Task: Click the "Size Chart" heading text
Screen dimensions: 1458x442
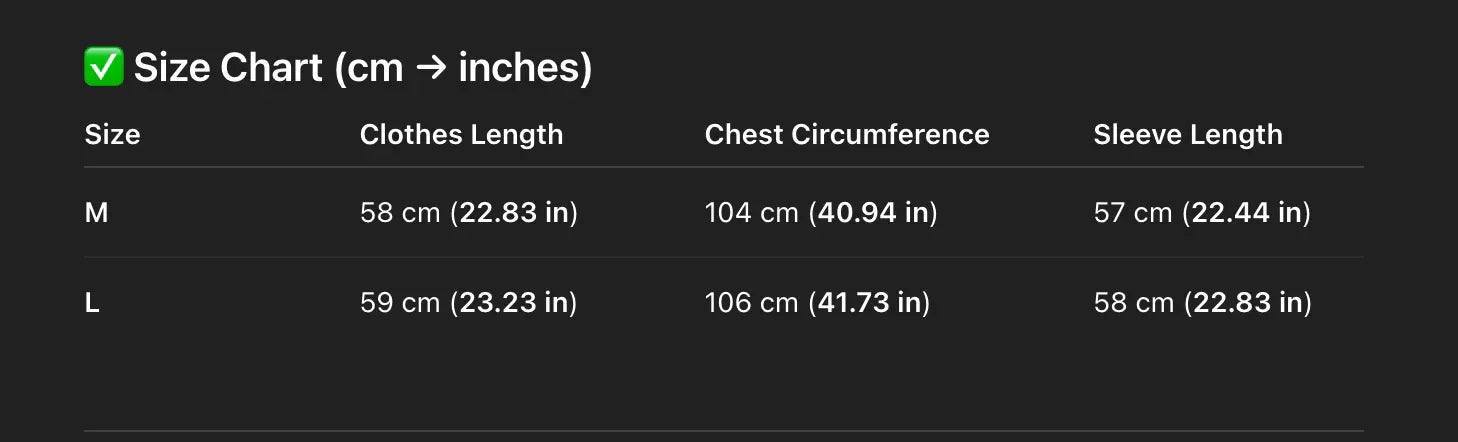Action: (229, 68)
